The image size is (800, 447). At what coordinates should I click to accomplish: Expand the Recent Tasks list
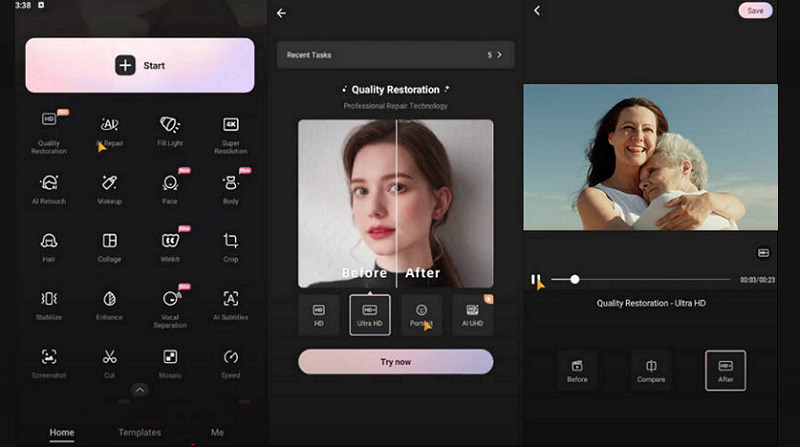coord(499,55)
